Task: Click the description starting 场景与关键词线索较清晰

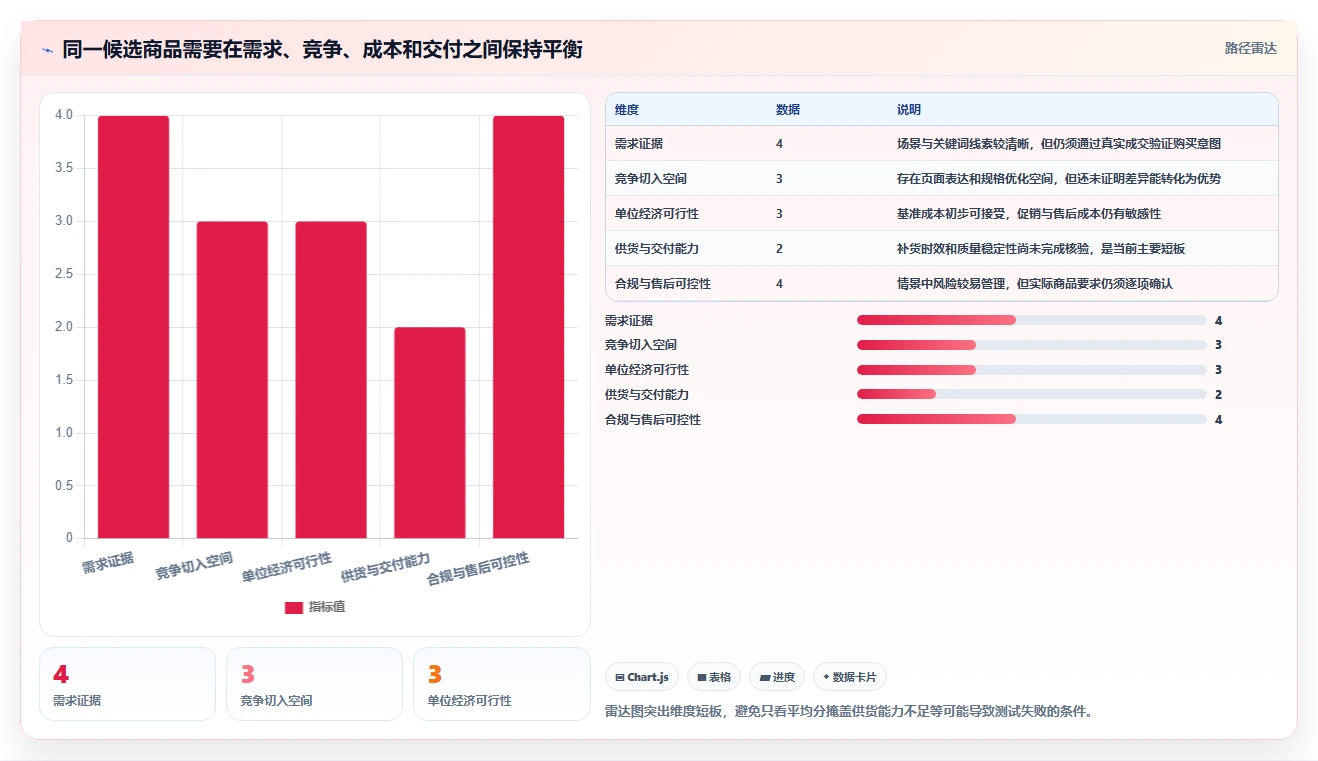Action: [1059, 144]
